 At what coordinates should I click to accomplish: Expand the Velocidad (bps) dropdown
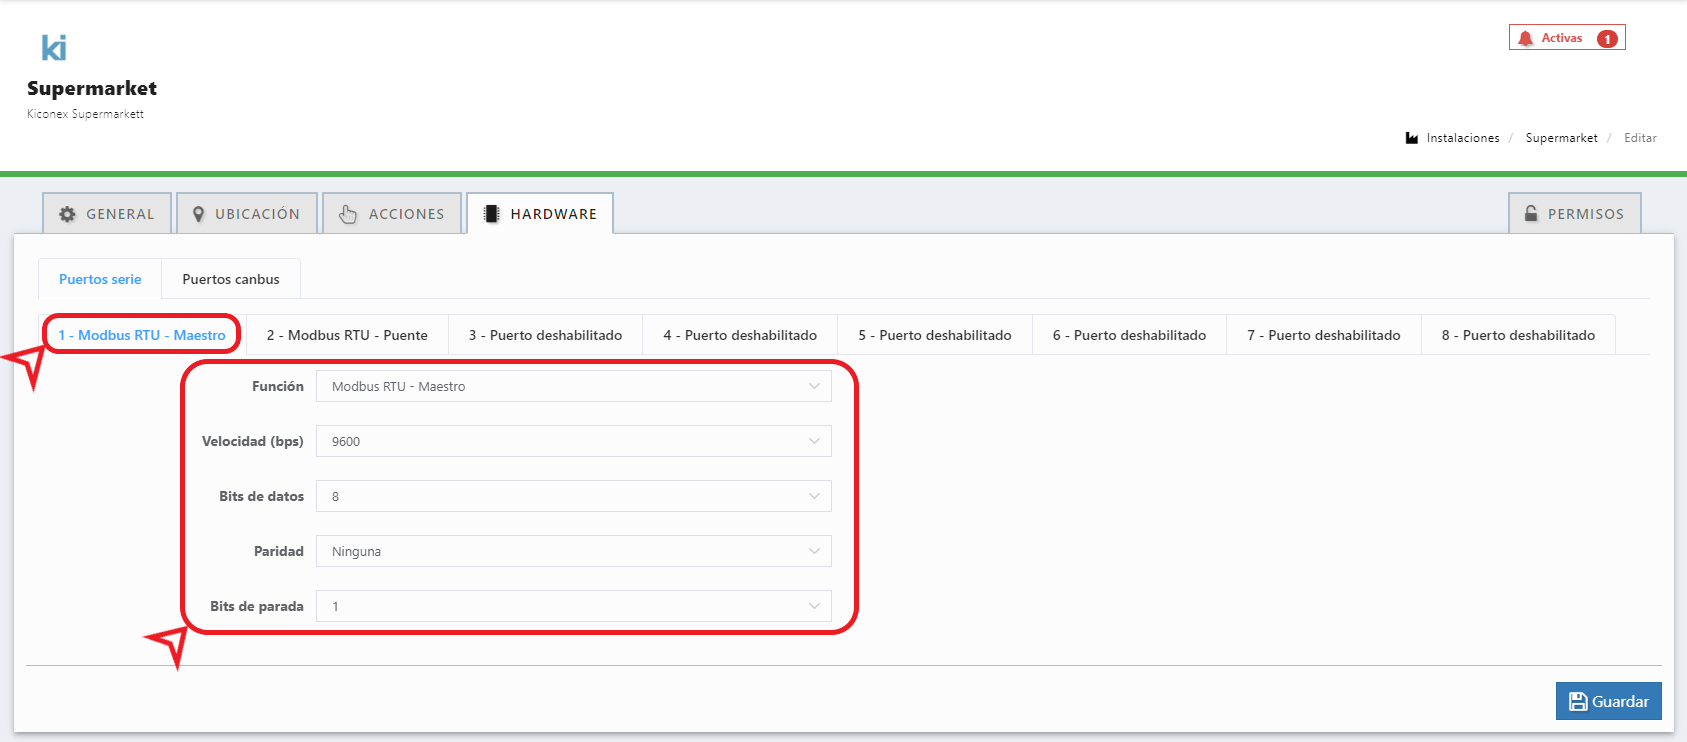point(573,441)
